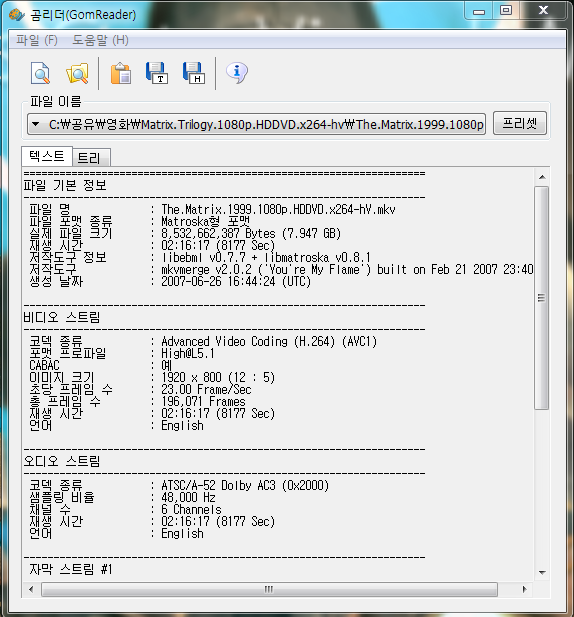The width and height of the screenshot is (574, 617).
Task: Click the file path combo box field
Action: tap(257, 124)
